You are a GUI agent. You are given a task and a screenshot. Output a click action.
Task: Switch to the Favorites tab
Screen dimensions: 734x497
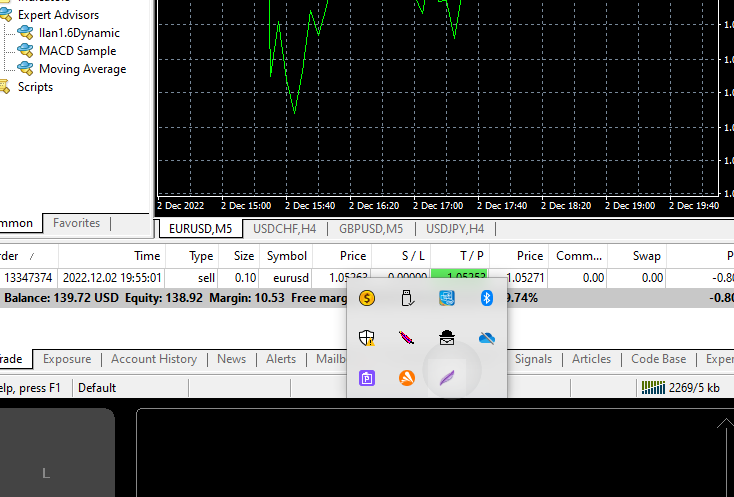[x=76, y=223]
